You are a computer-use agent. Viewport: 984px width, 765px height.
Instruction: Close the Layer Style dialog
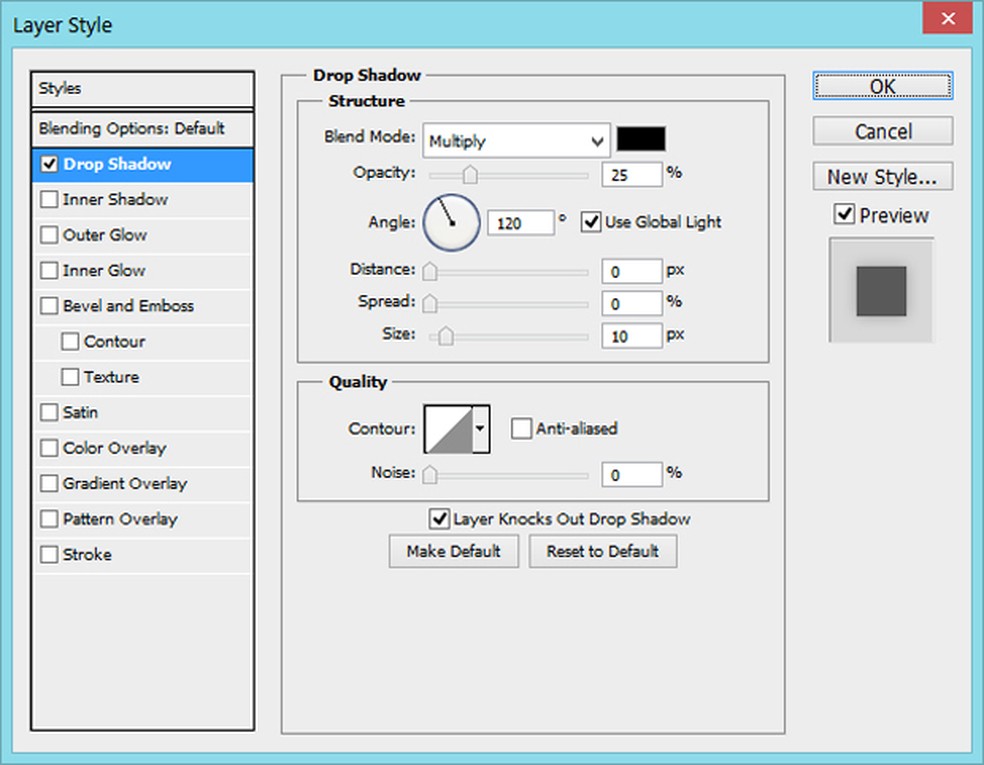[946, 20]
